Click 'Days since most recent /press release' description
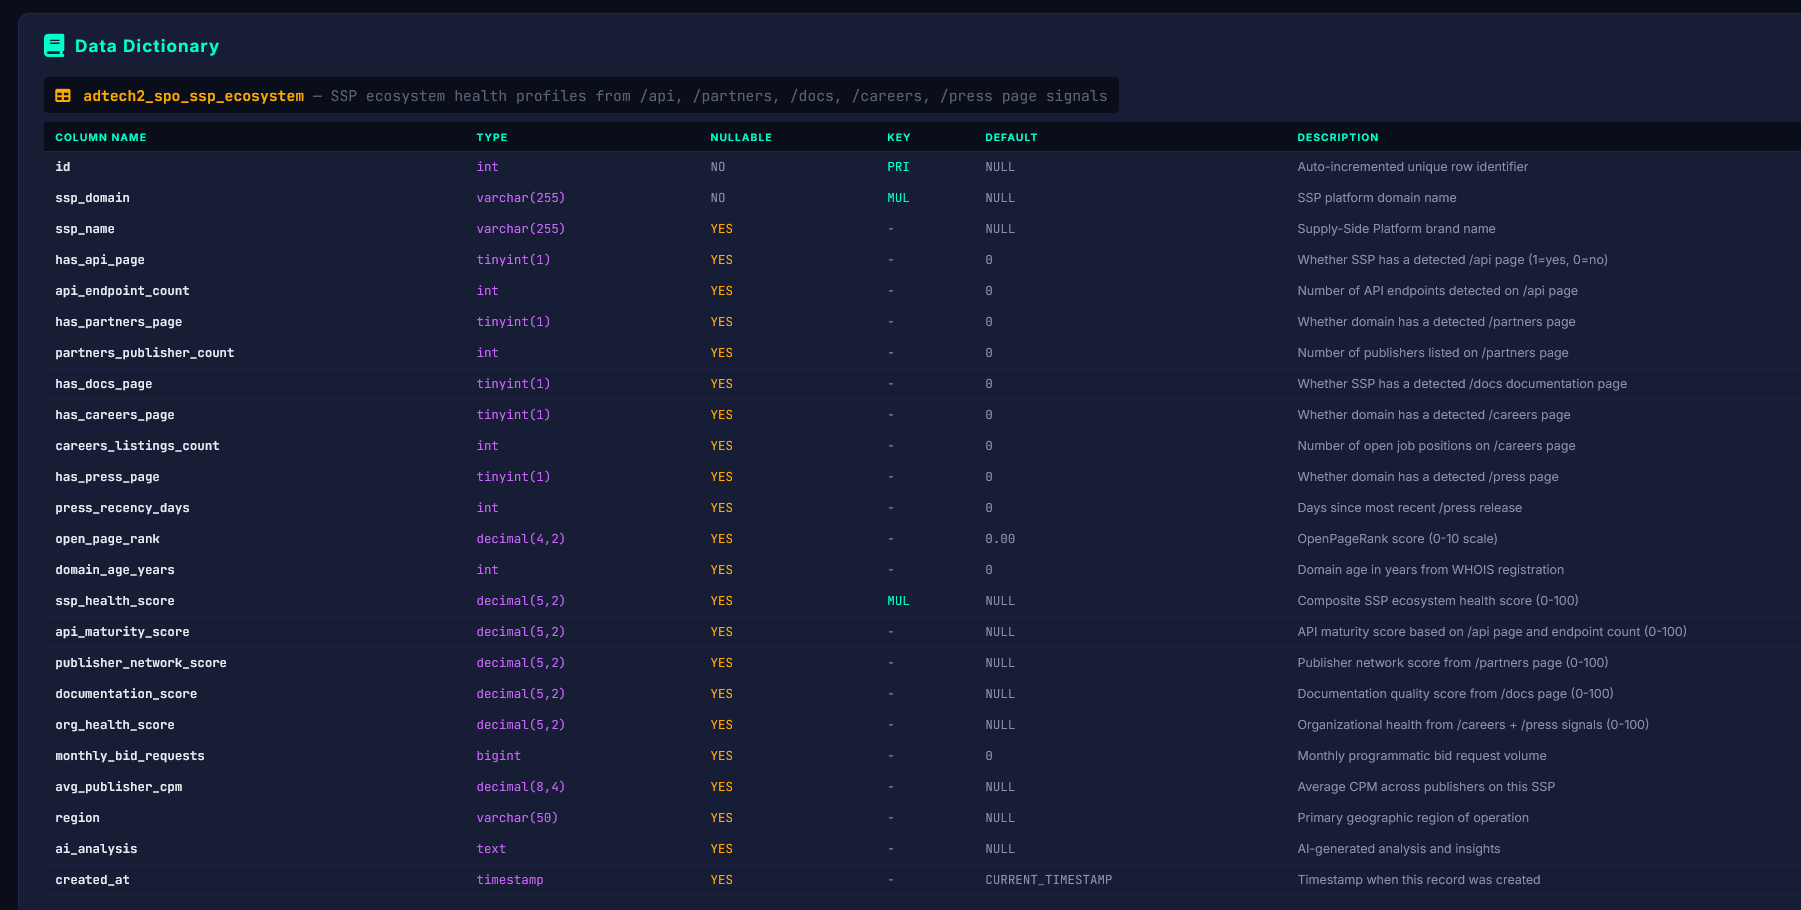The width and height of the screenshot is (1801, 910). (x=1409, y=508)
